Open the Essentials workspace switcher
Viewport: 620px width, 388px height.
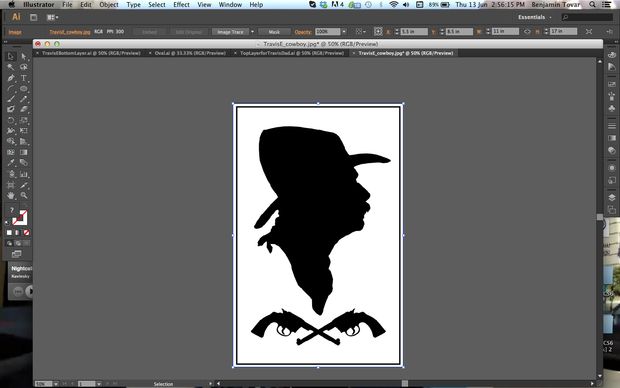click(x=535, y=17)
